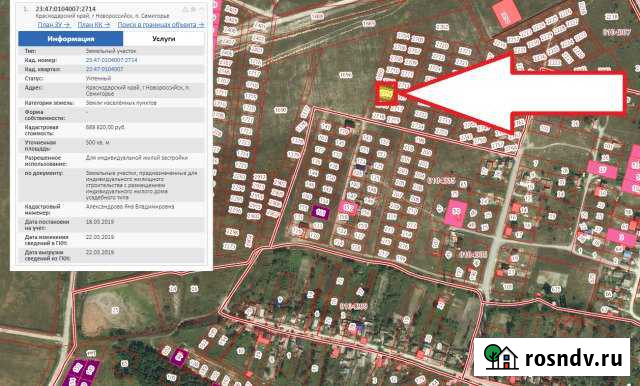Select the pink parcel labeled 93
Screen dimensions: 640x386
click(x=456, y=213)
